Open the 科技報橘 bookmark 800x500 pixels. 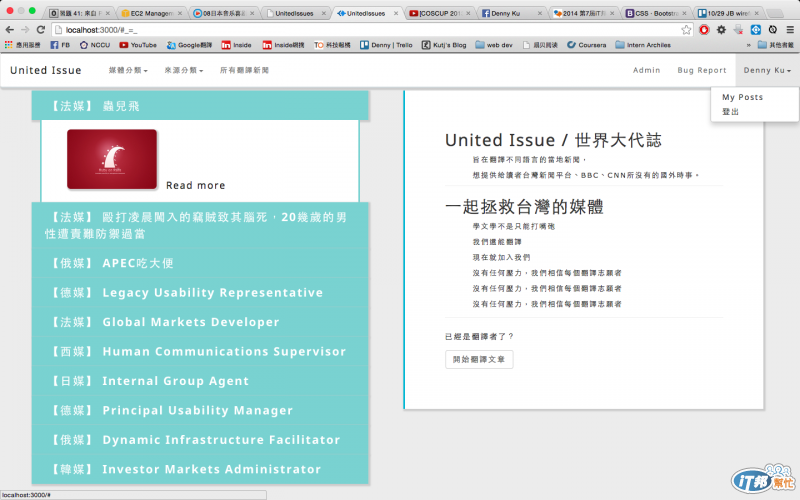[x=332, y=45]
